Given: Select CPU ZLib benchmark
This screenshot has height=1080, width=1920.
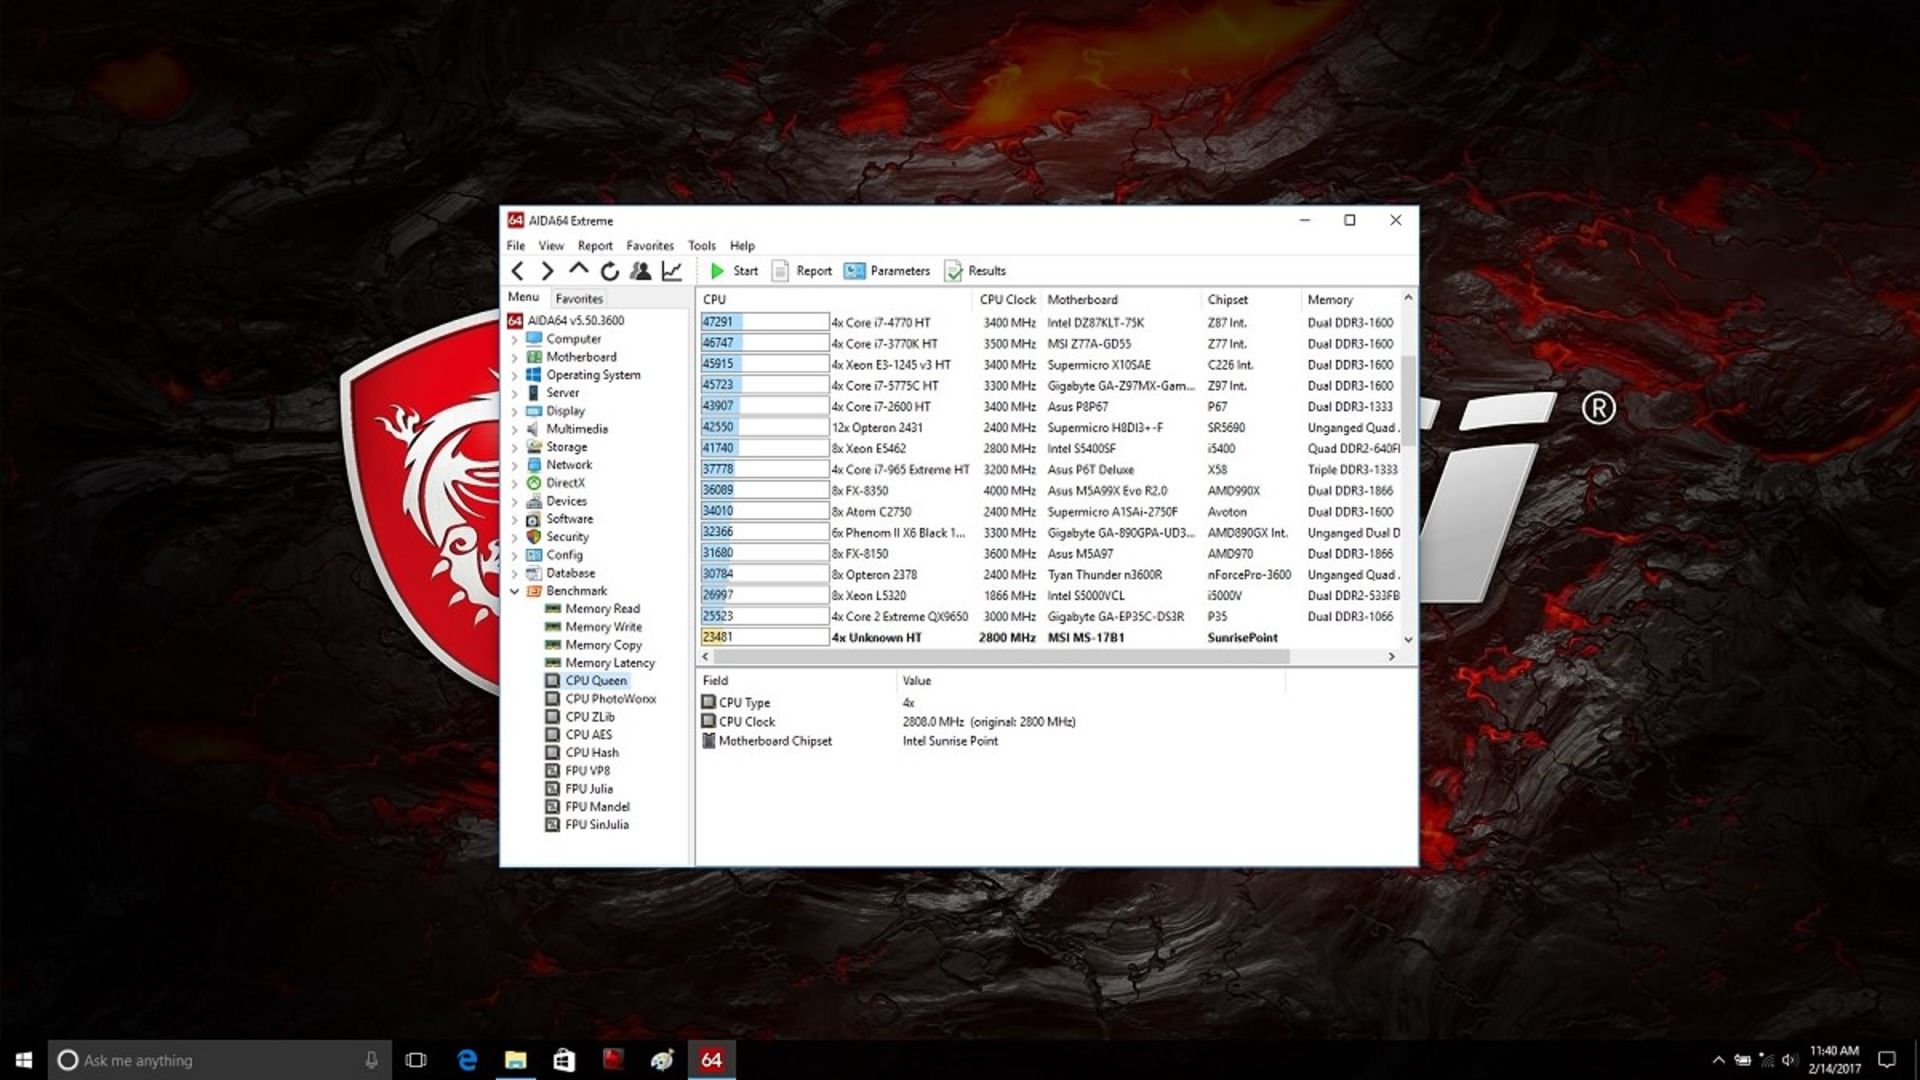Looking at the screenshot, I should tap(589, 717).
